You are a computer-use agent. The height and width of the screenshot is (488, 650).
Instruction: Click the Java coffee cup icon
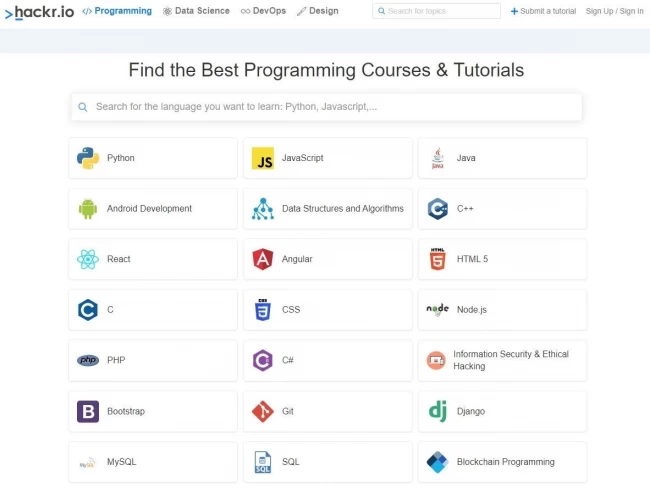pos(438,158)
